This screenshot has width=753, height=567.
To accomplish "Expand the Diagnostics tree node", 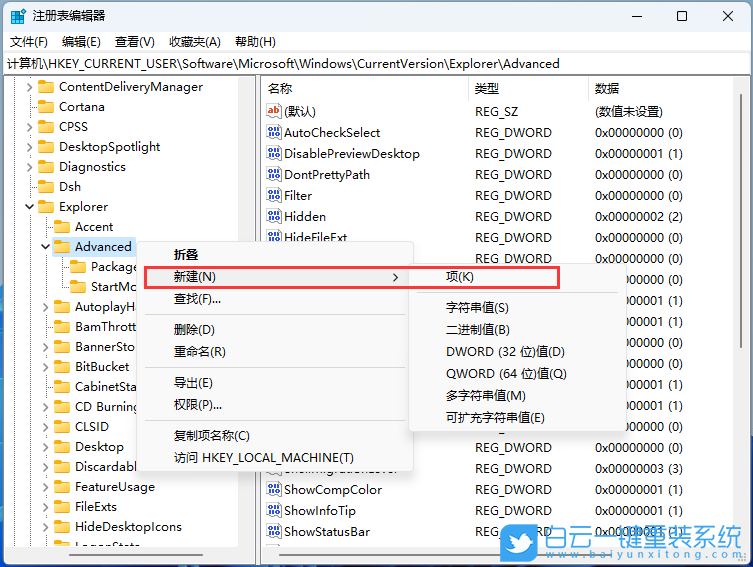I will (x=29, y=167).
